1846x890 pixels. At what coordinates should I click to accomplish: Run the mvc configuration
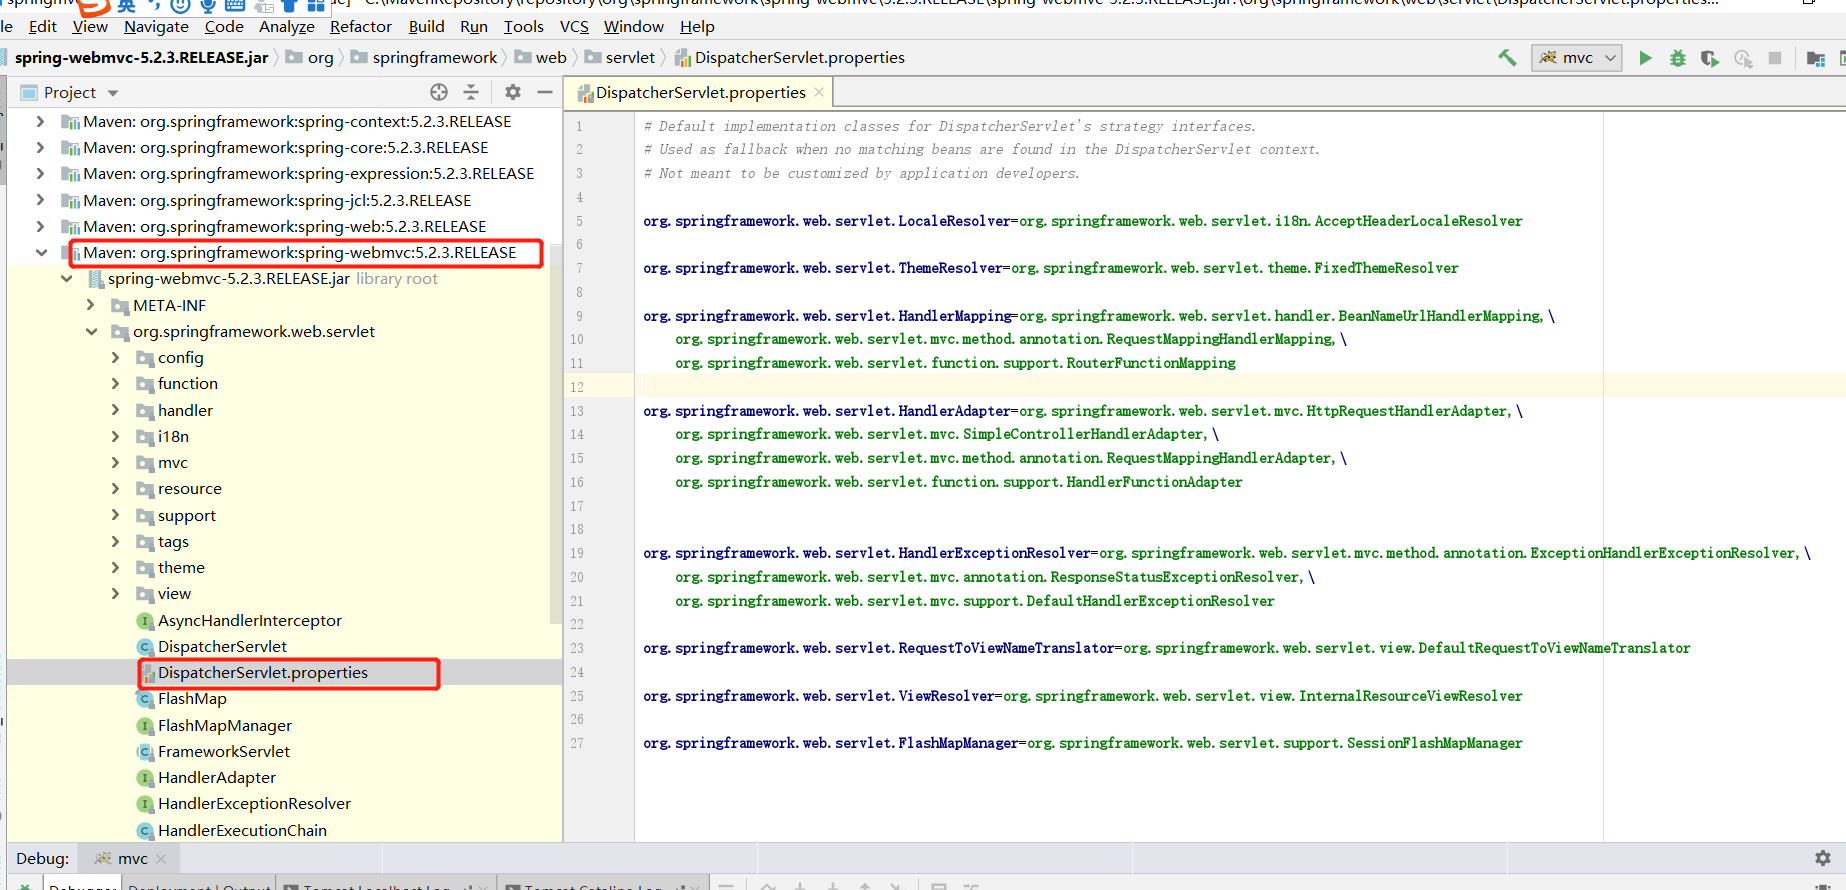tap(1645, 58)
